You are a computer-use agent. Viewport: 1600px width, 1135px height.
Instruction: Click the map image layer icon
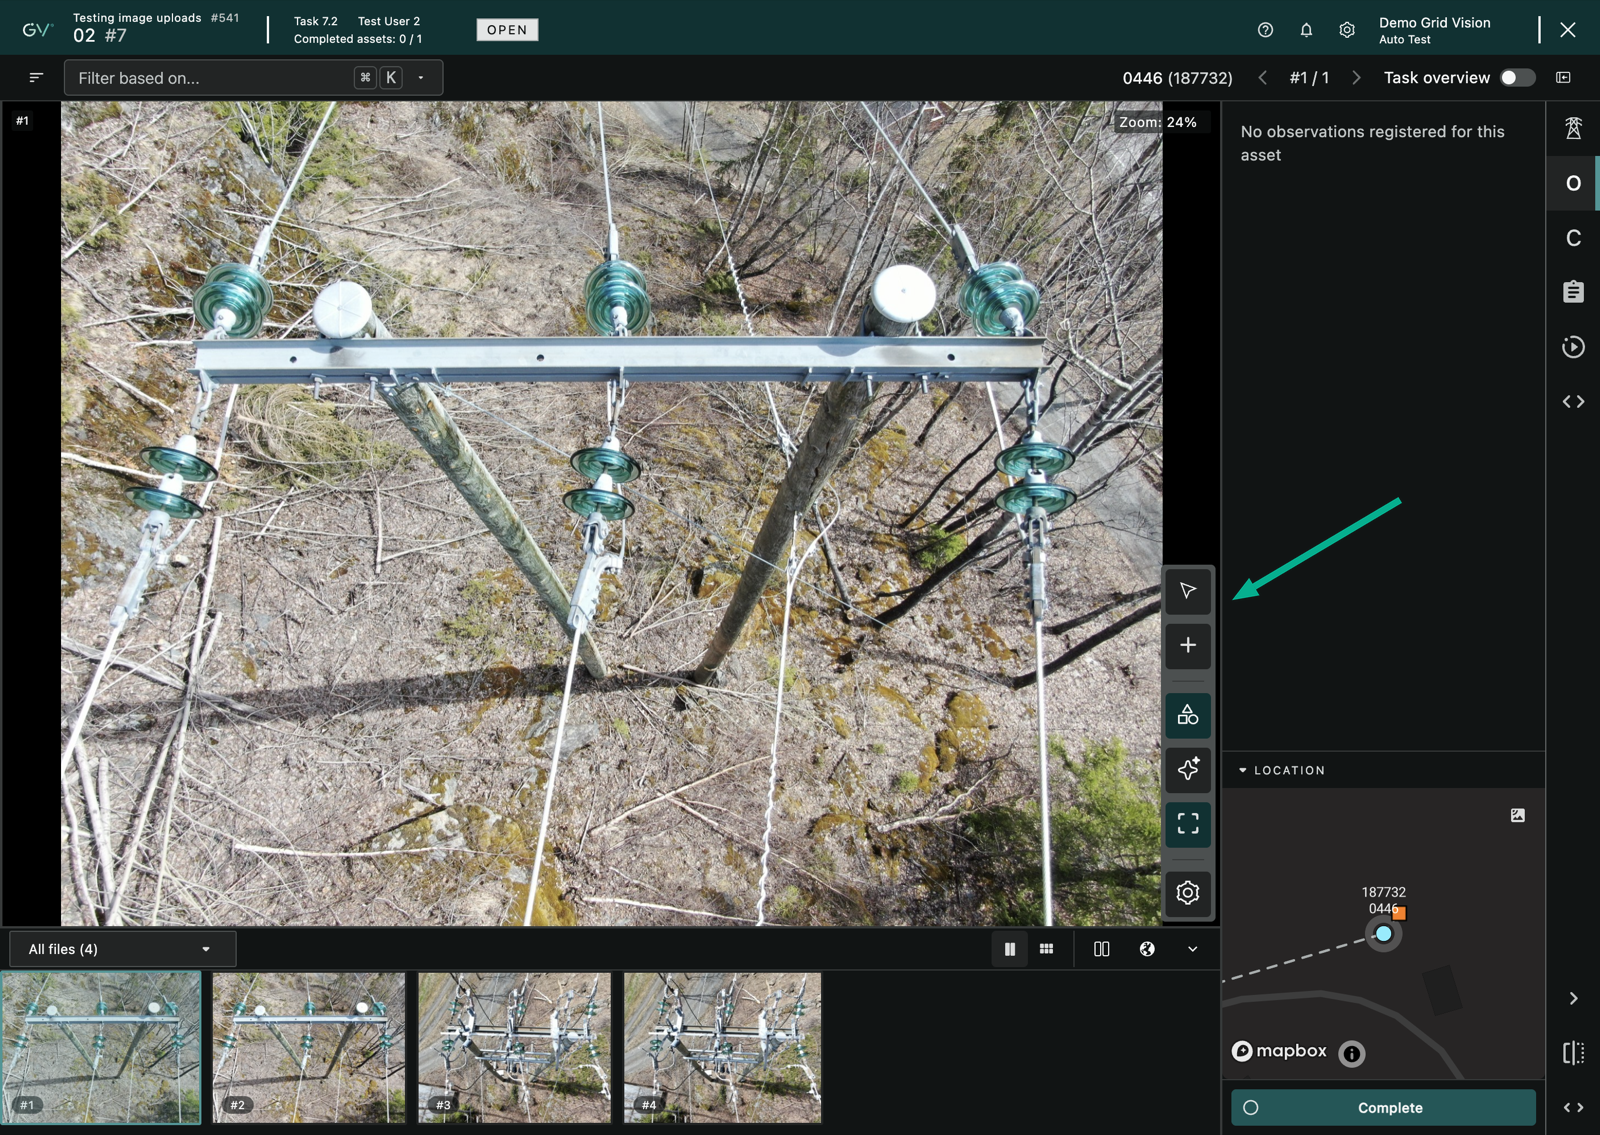(1518, 815)
